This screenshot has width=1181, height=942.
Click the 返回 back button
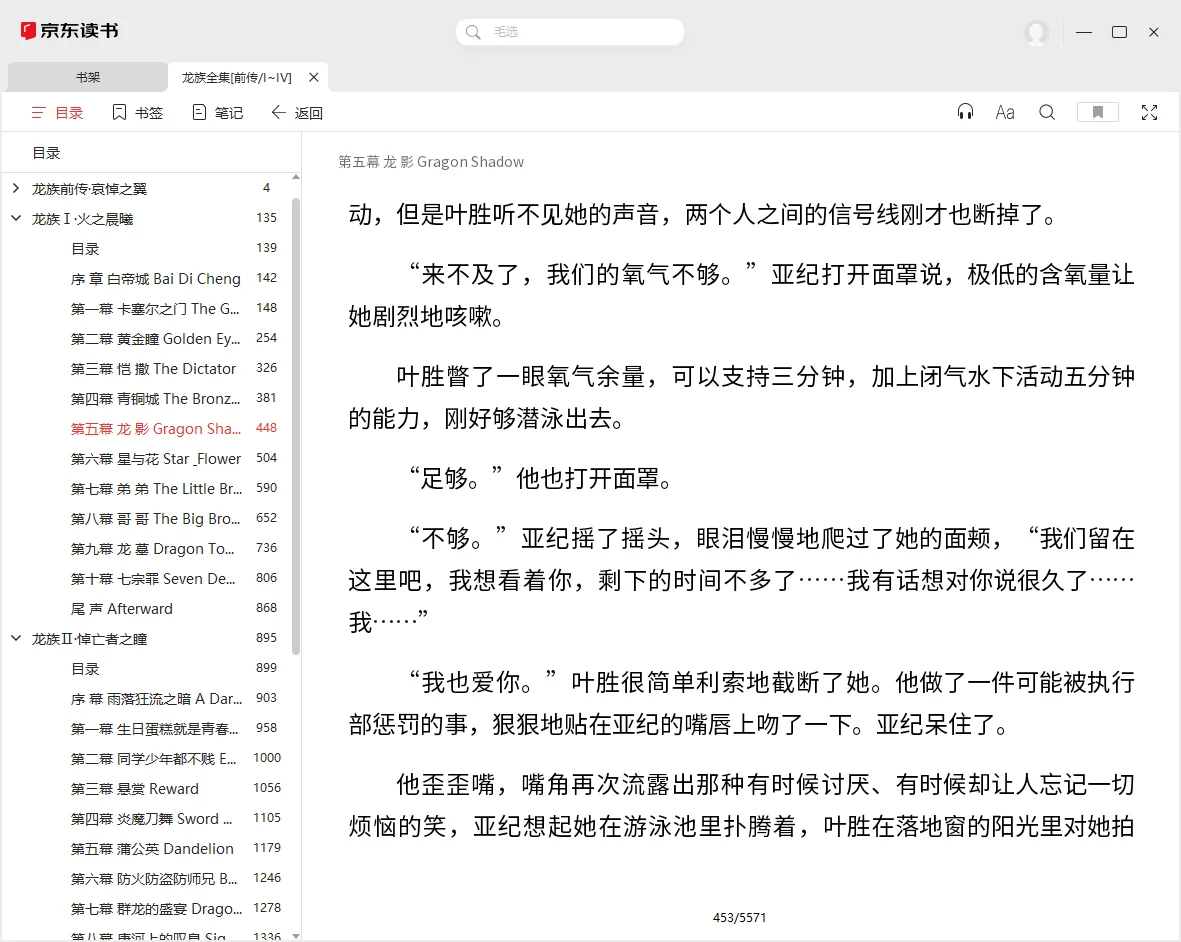point(297,112)
